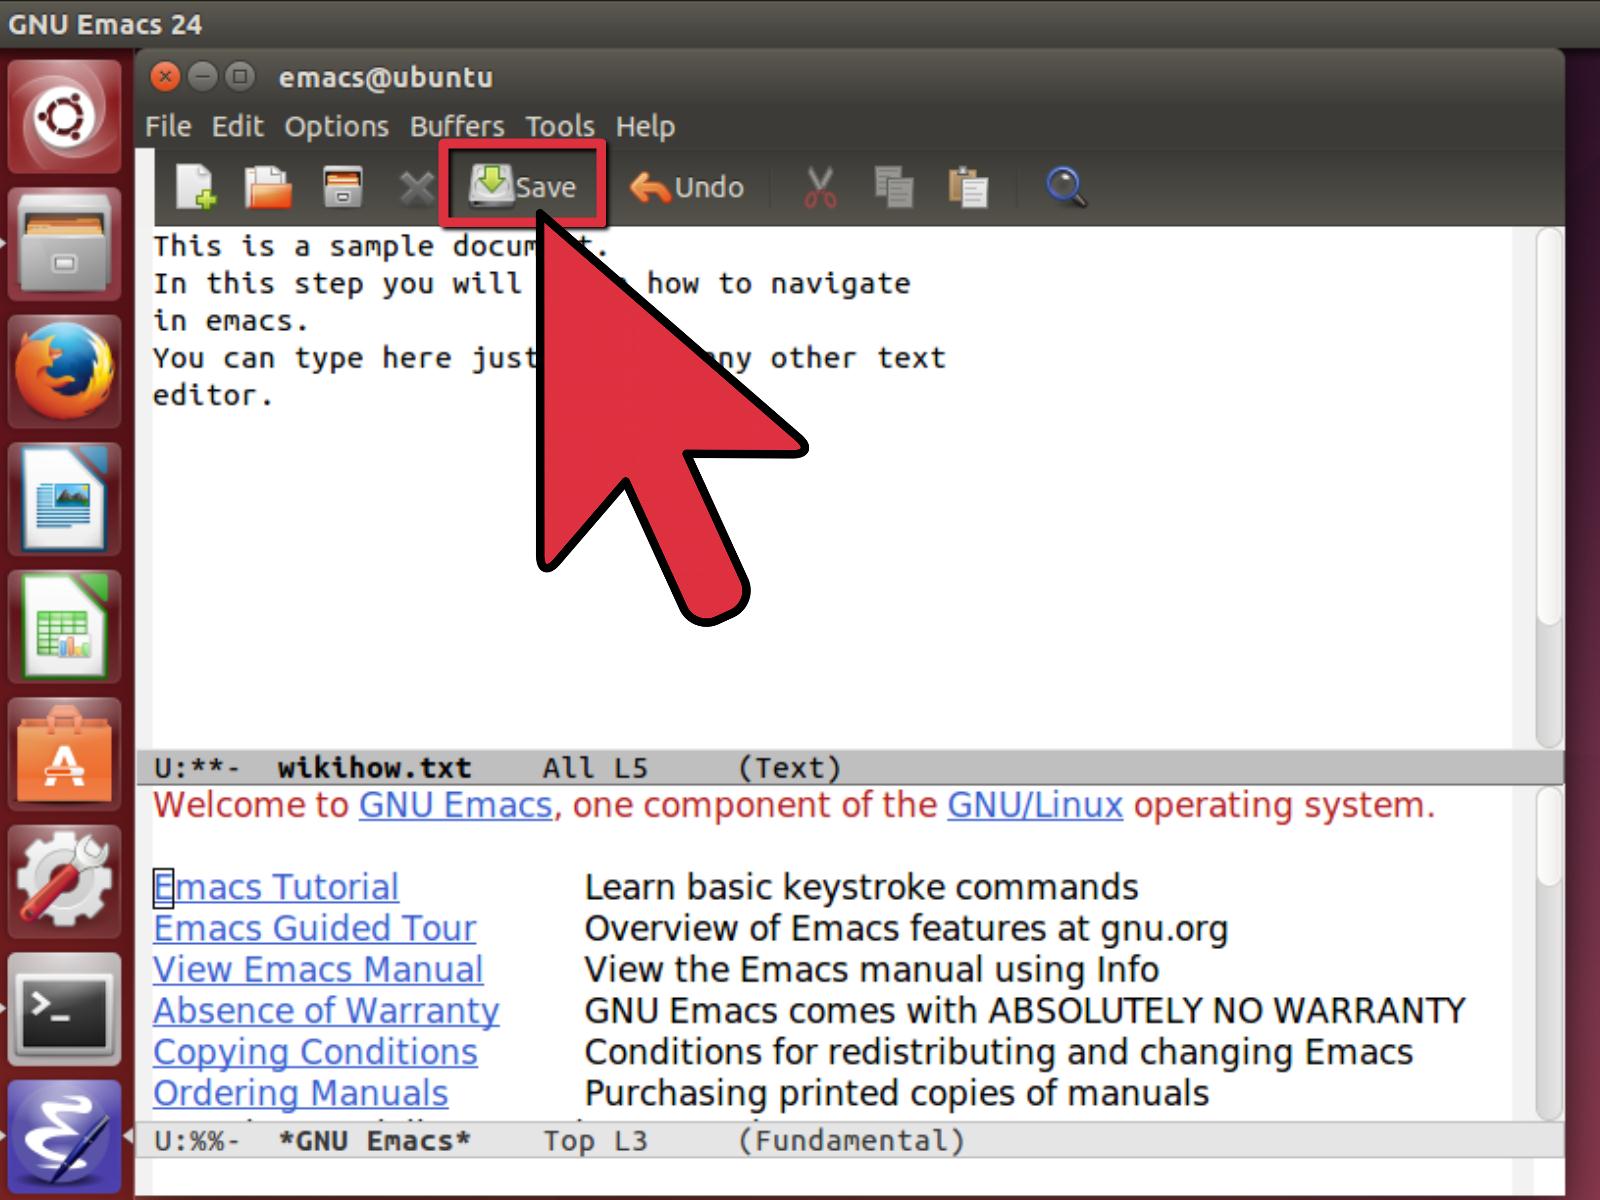This screenshot has width=1600, height=1200.
Task: Click the X icon to close the buffer
Action: (x=416, y=186)
